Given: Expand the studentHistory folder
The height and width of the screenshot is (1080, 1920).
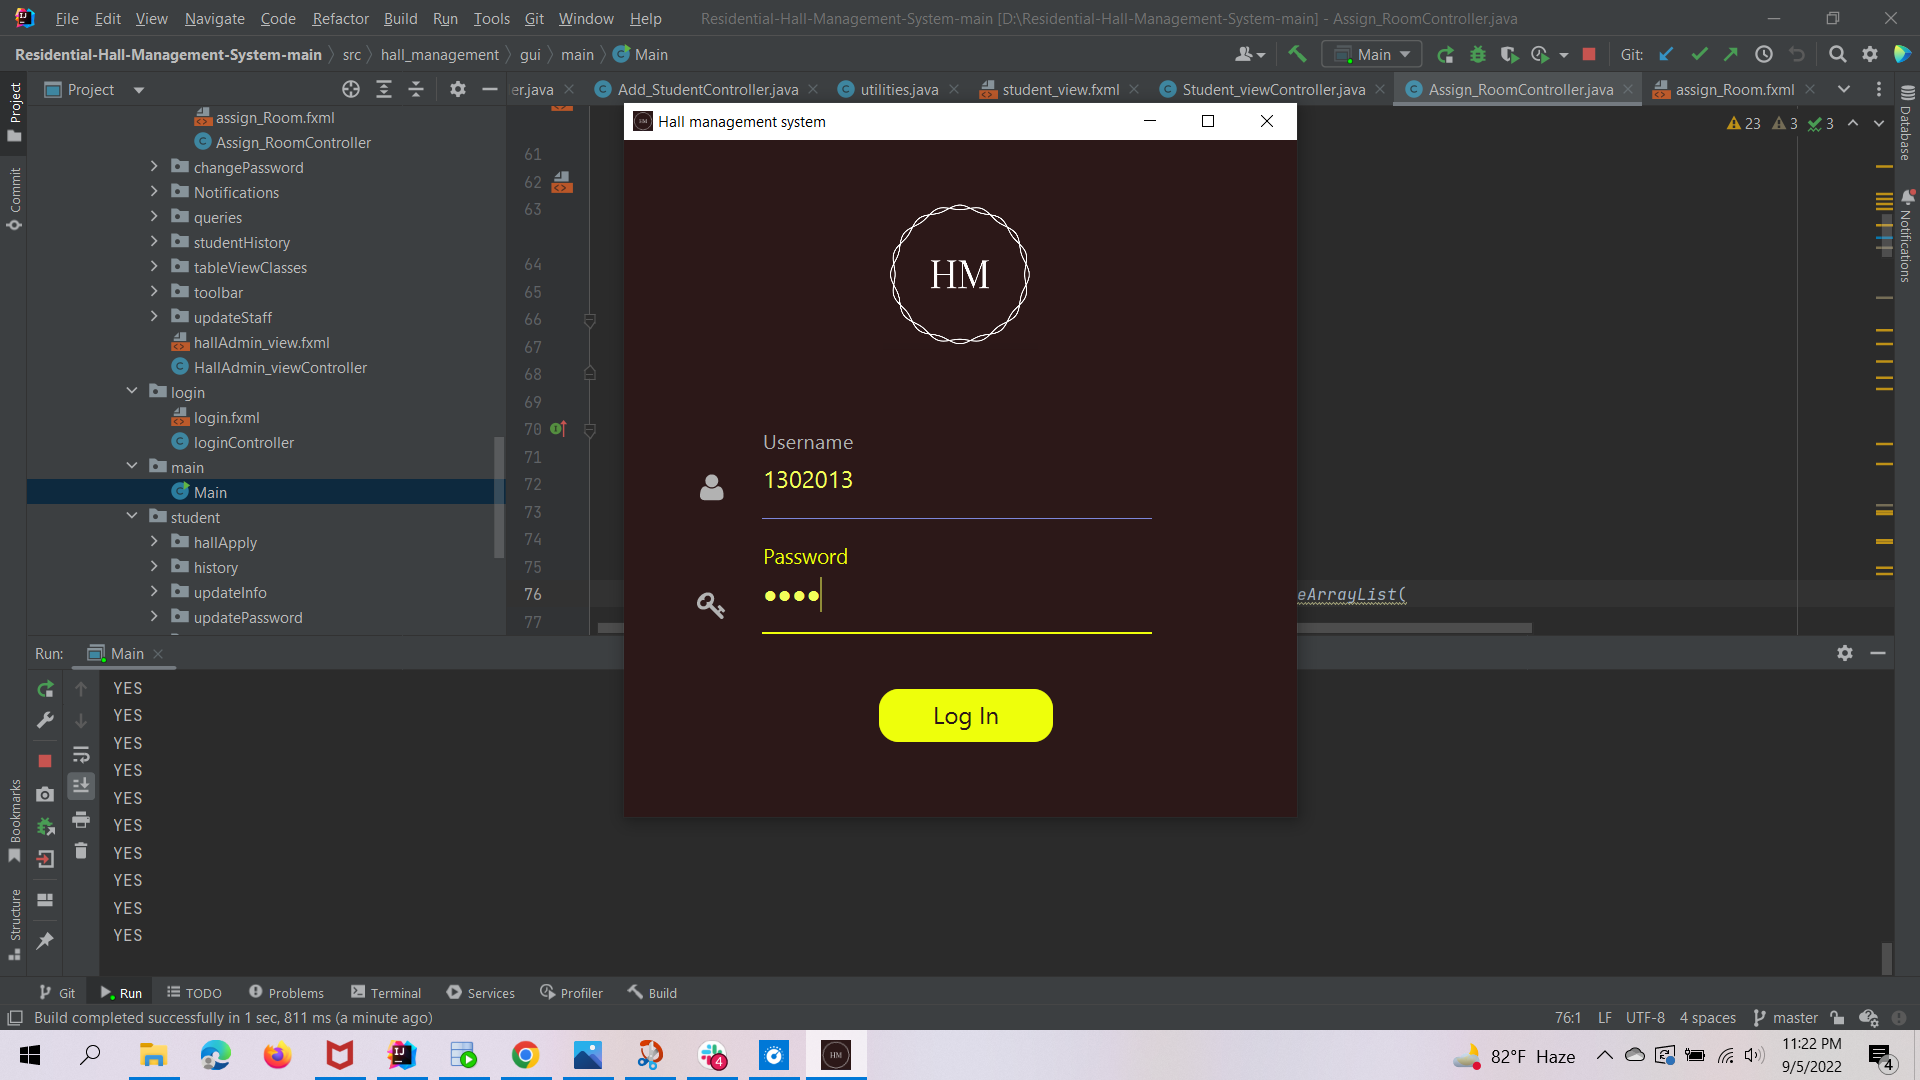Looking at the screenshot, I should click(x=154, y=242).
